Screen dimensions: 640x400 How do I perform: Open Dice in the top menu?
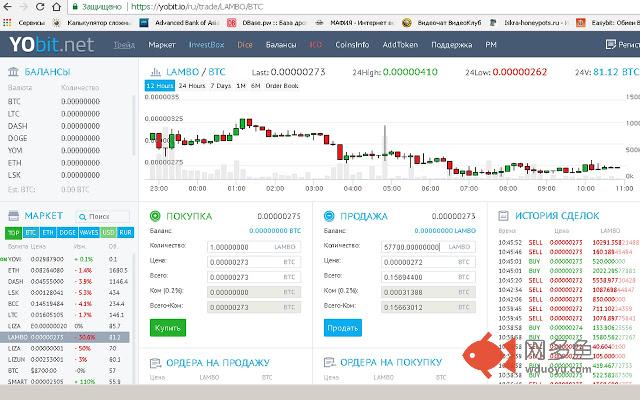245,45
